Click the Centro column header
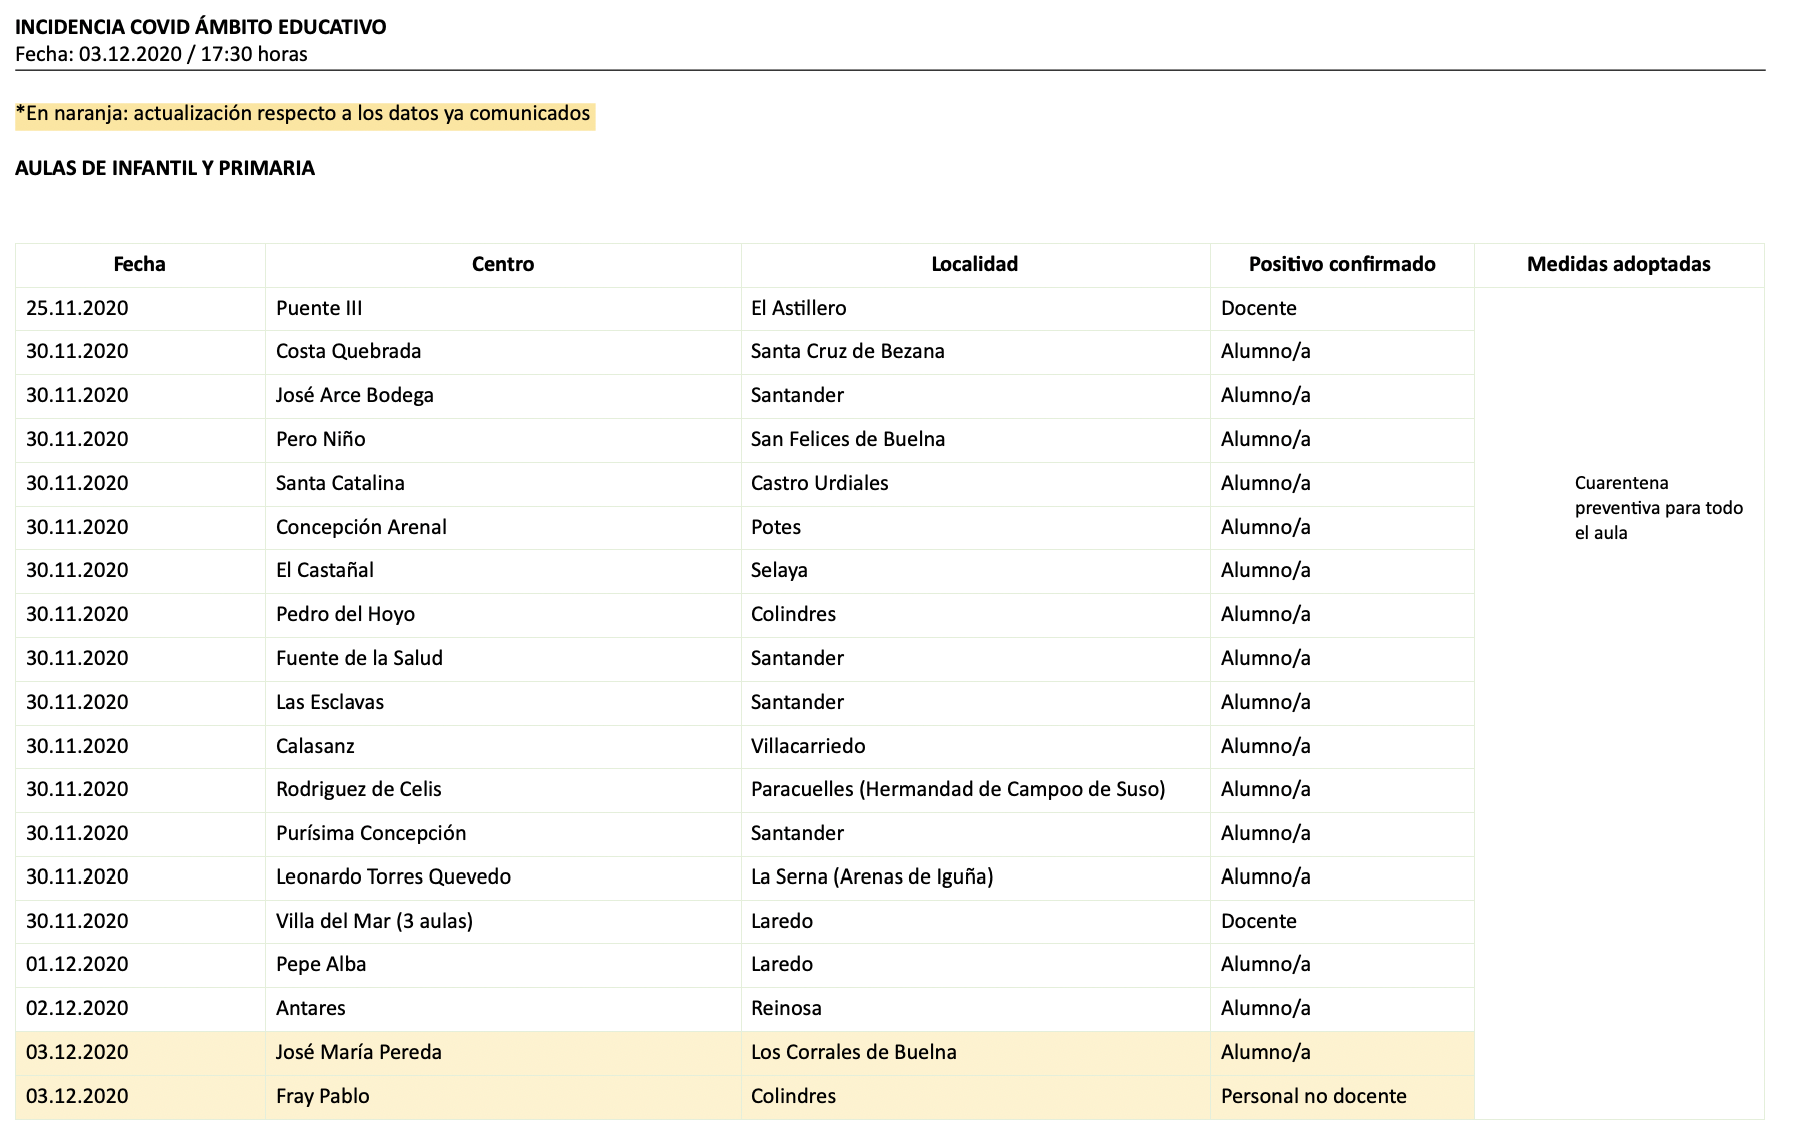Viewport: 1794px width, 1140px height. [503, 264]
